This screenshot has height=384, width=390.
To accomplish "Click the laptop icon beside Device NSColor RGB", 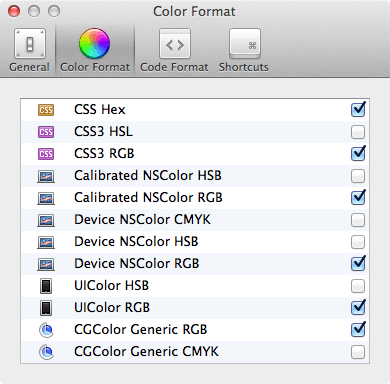I will [x=46, y=264].
